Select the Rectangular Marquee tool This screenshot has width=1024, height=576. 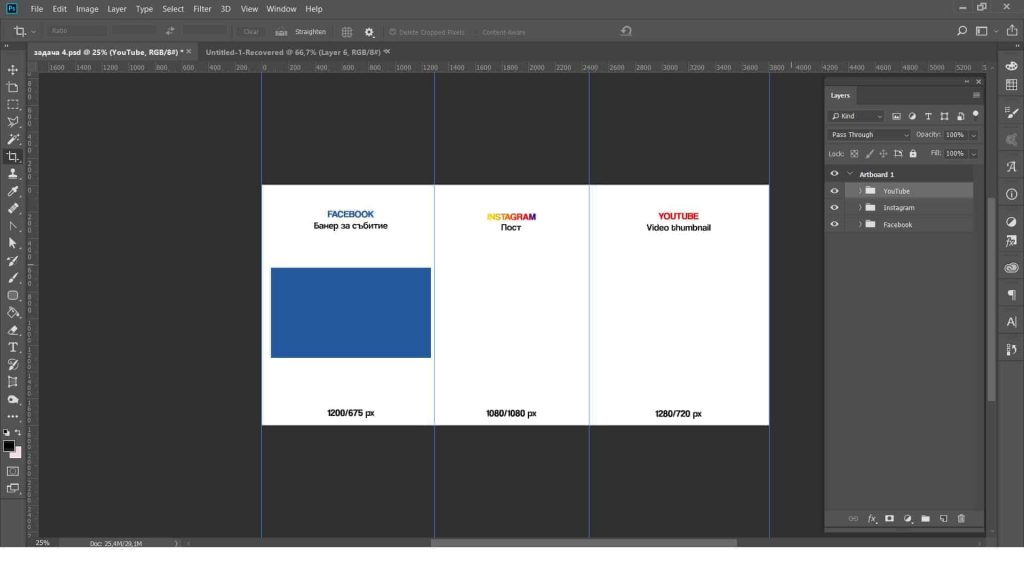pyautogui.click(x=12, y=104)
